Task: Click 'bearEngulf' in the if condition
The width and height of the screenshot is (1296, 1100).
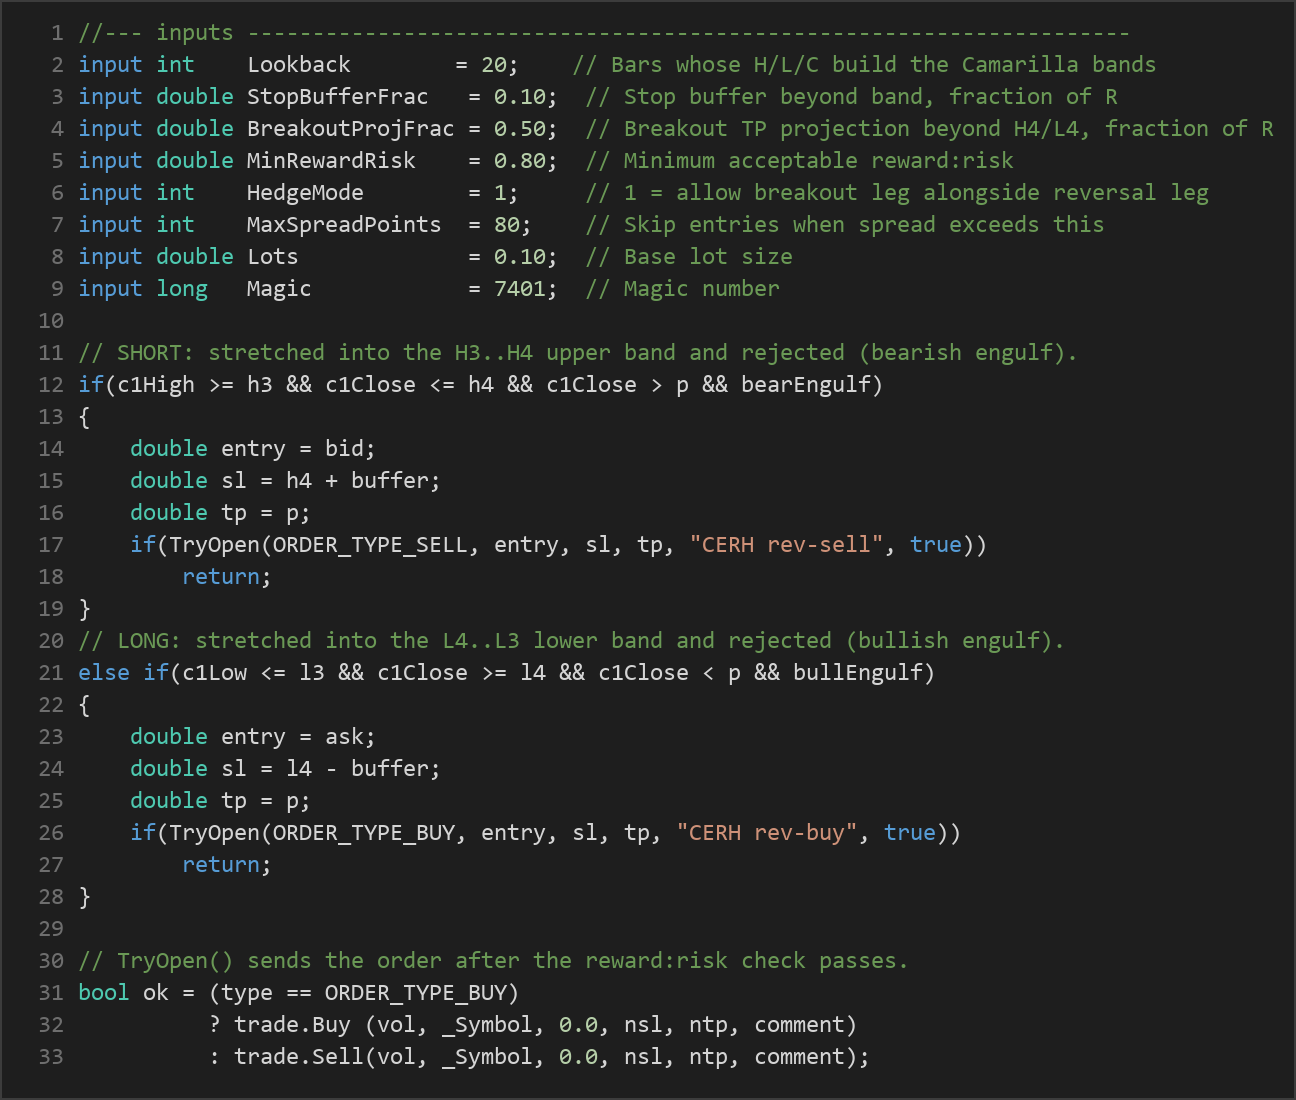Action: click(x=806, y=385)
